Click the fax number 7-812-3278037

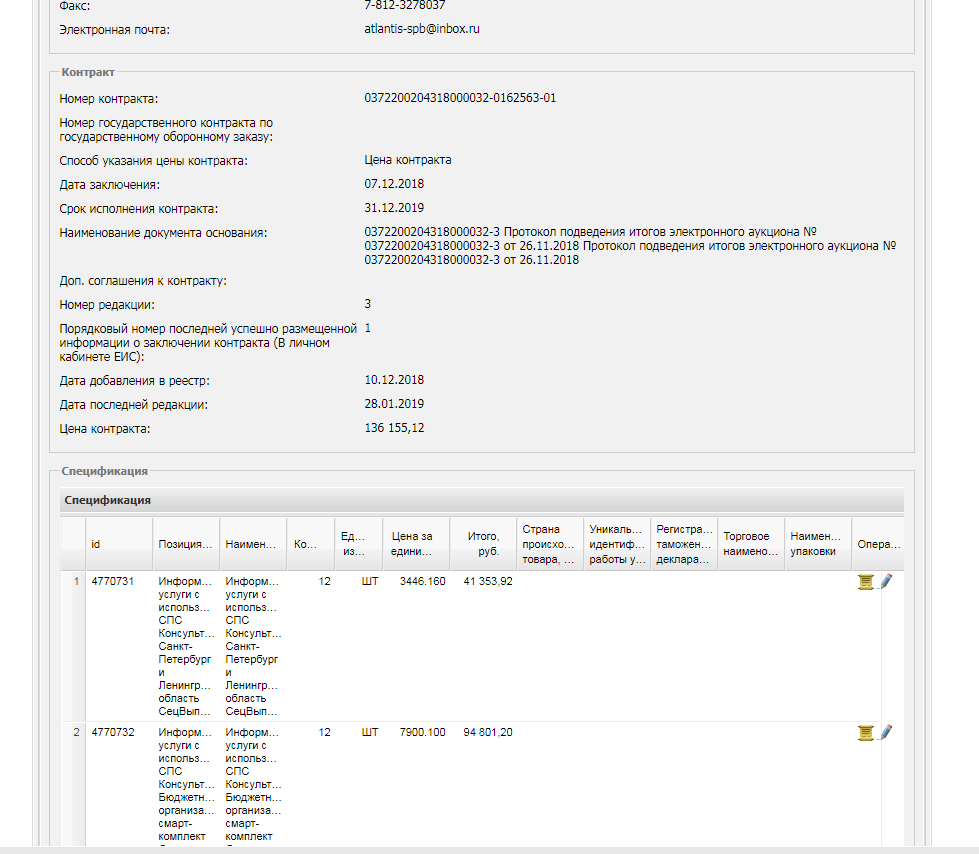click(405, 6)
